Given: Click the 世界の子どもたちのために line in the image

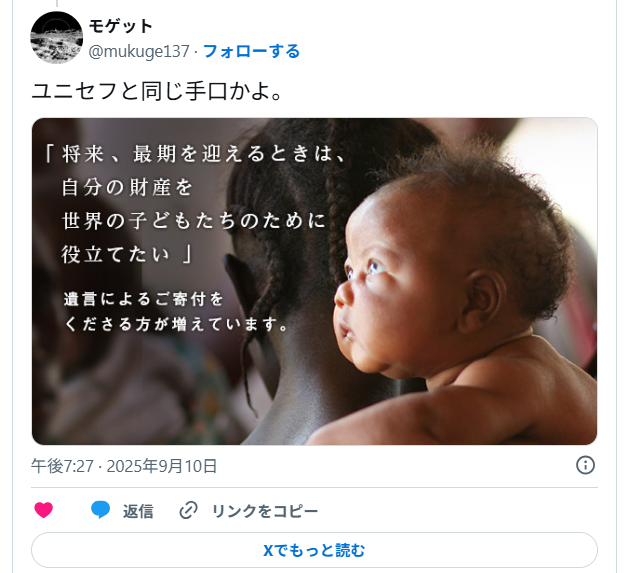Looking at the screenshot, I should [x=193, y=221].
